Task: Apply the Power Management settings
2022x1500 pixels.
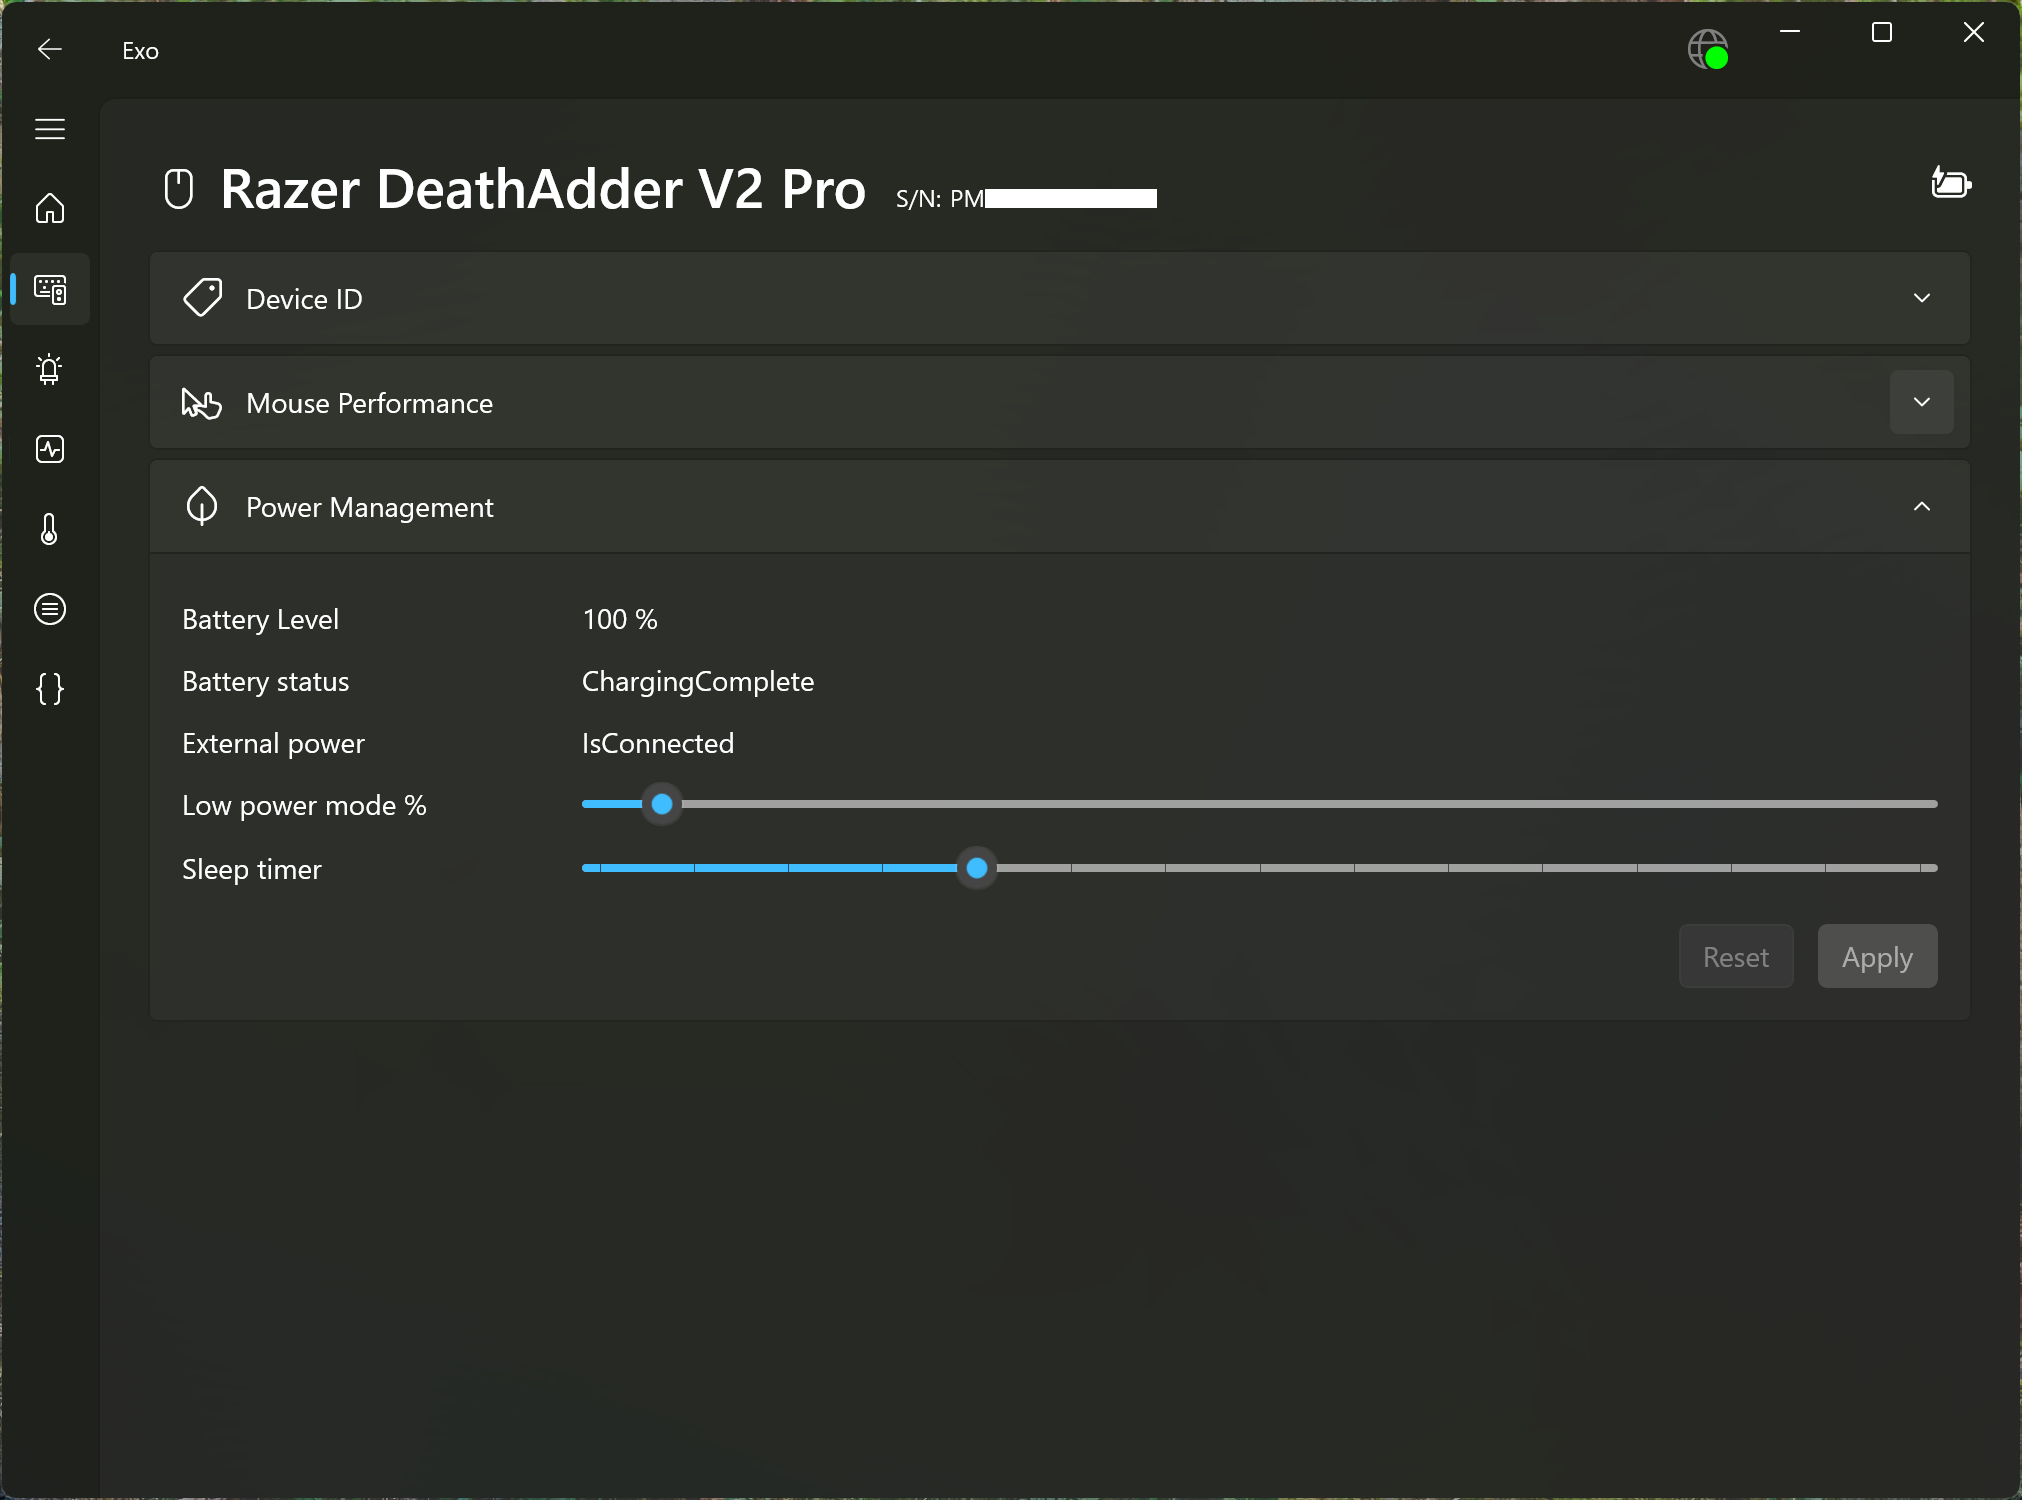Action: 1877,956
